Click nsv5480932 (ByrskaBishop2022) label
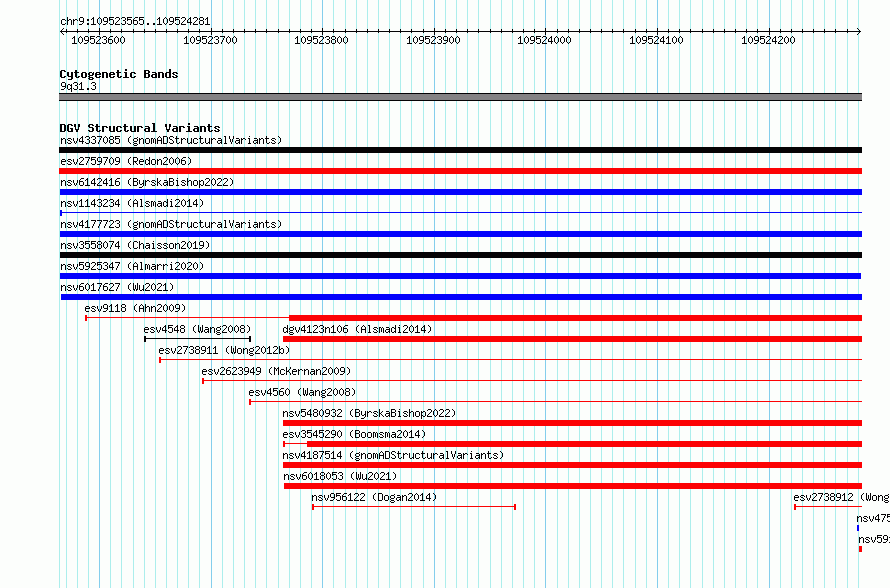The image size is (890, 588). [369, 413]
